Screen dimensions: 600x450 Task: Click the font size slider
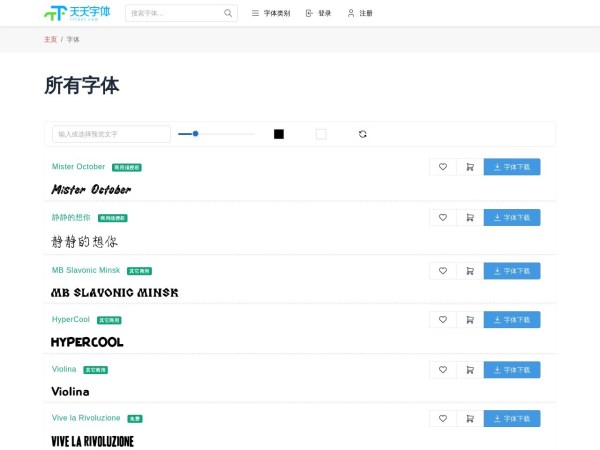point(216,133)
